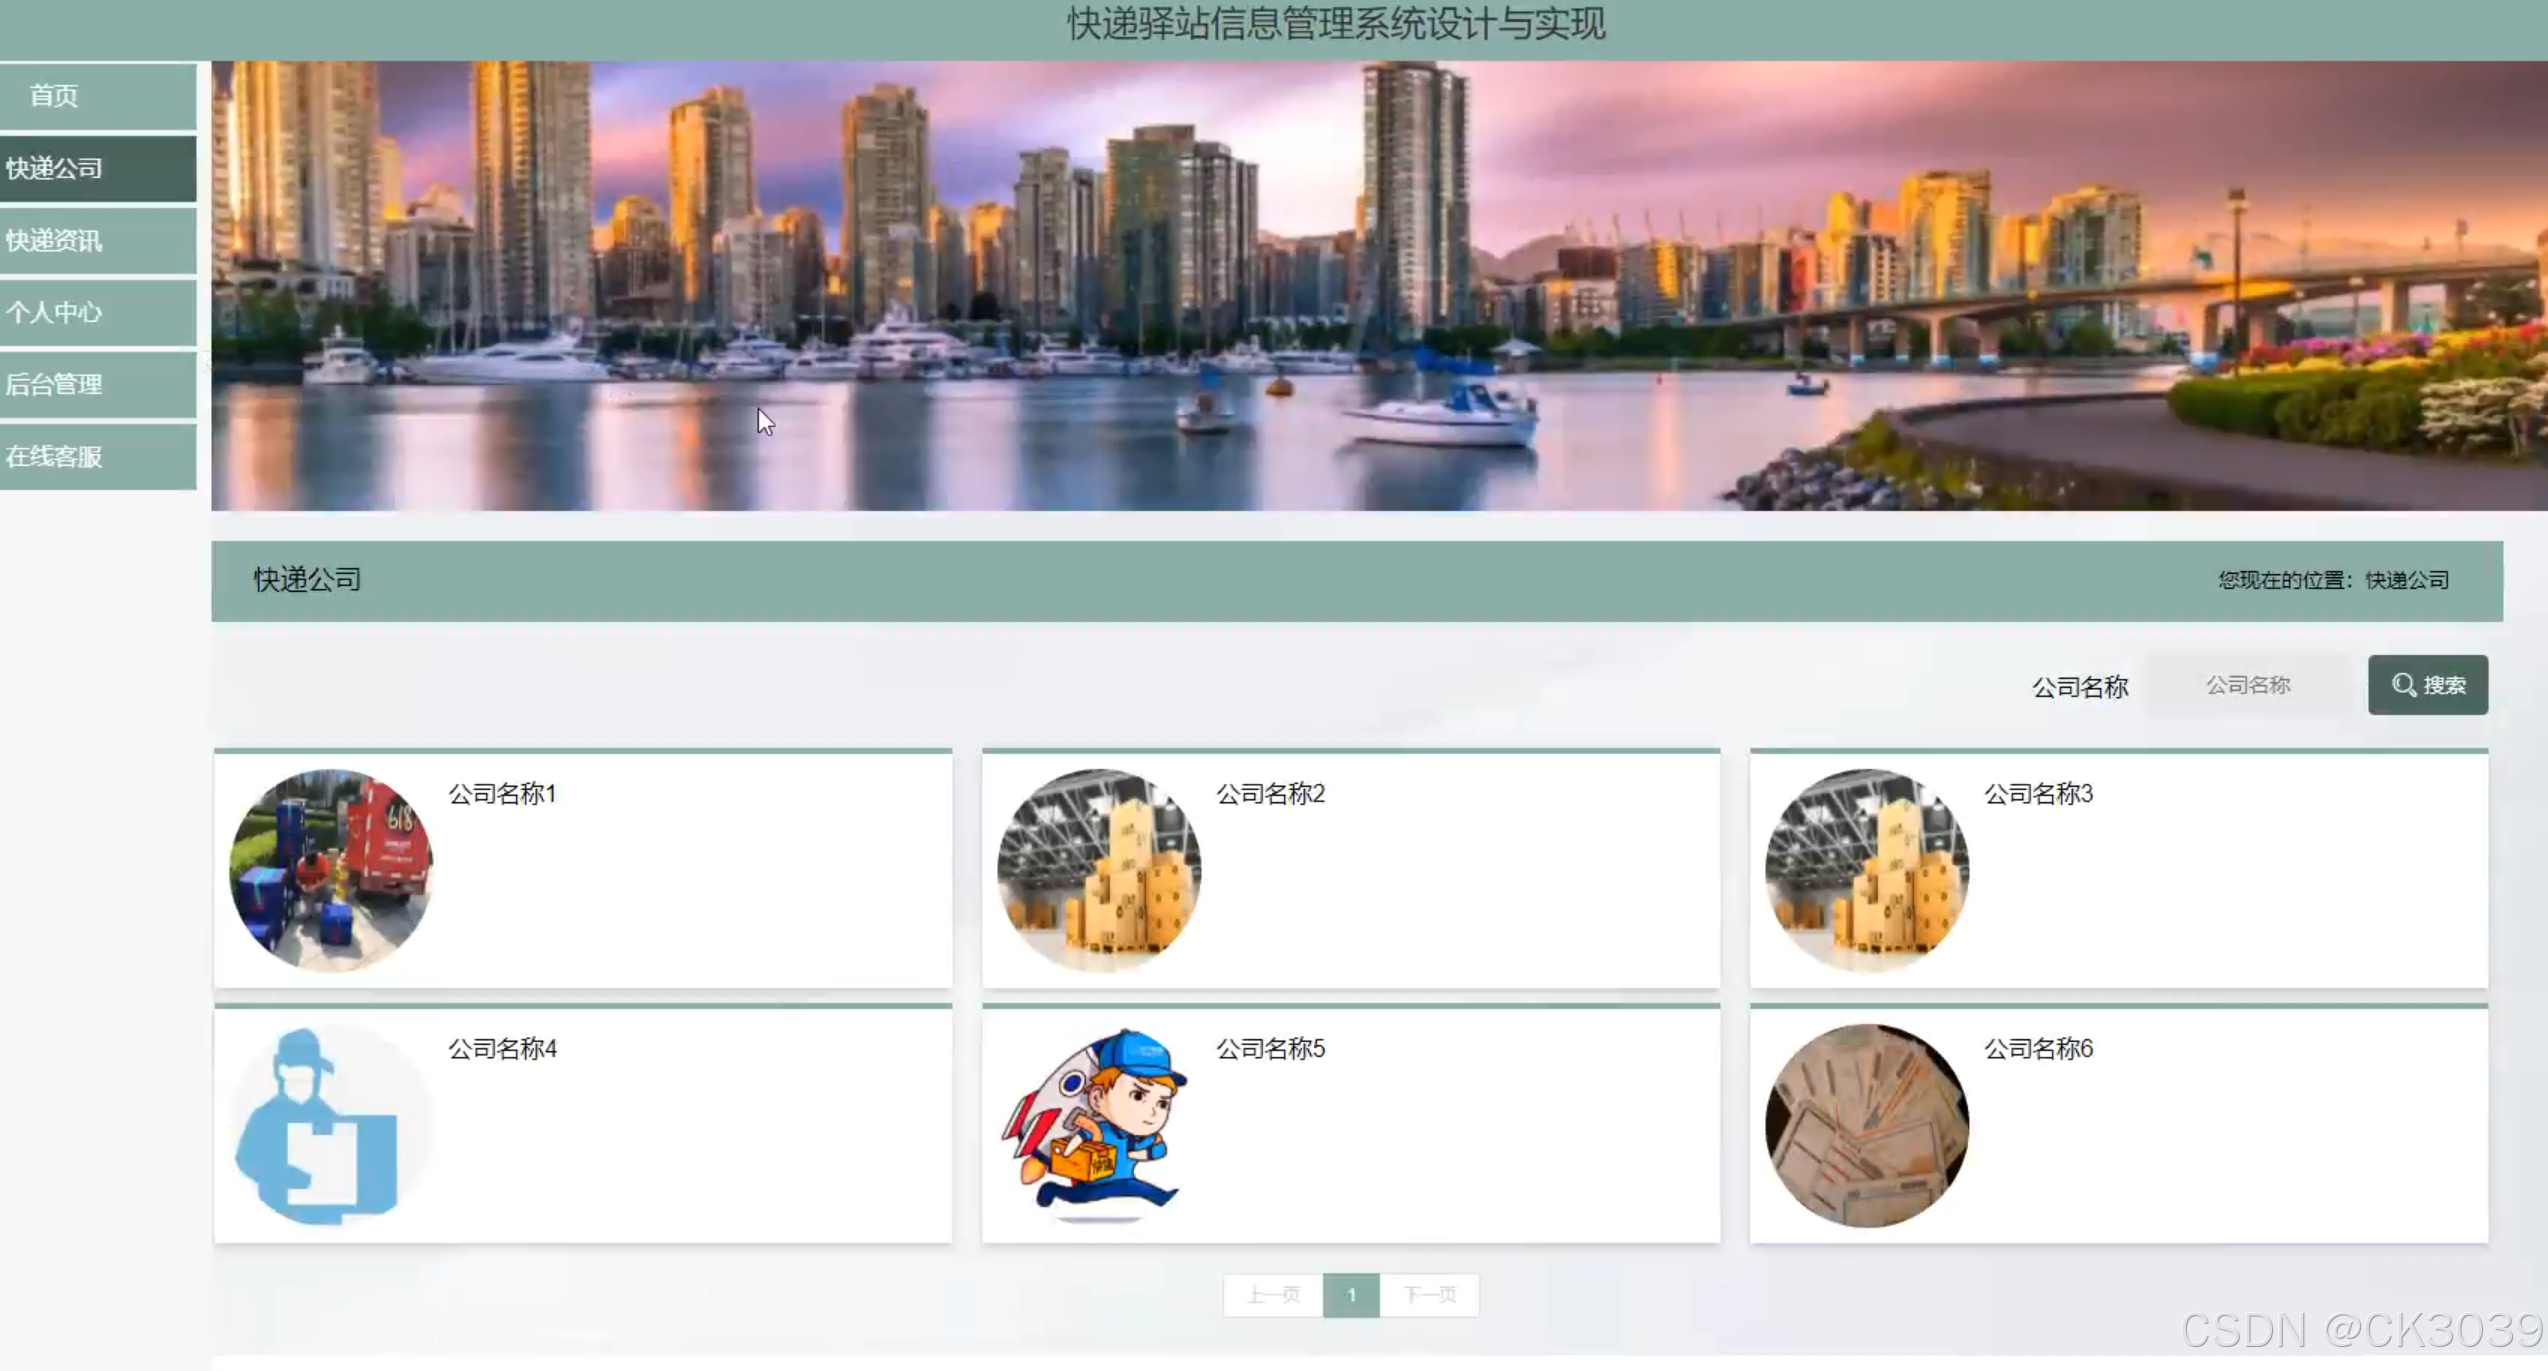The image size is (2548, 1371).
Task: Go to 快递资讯 in the sidebar
Action: [55, 240]
